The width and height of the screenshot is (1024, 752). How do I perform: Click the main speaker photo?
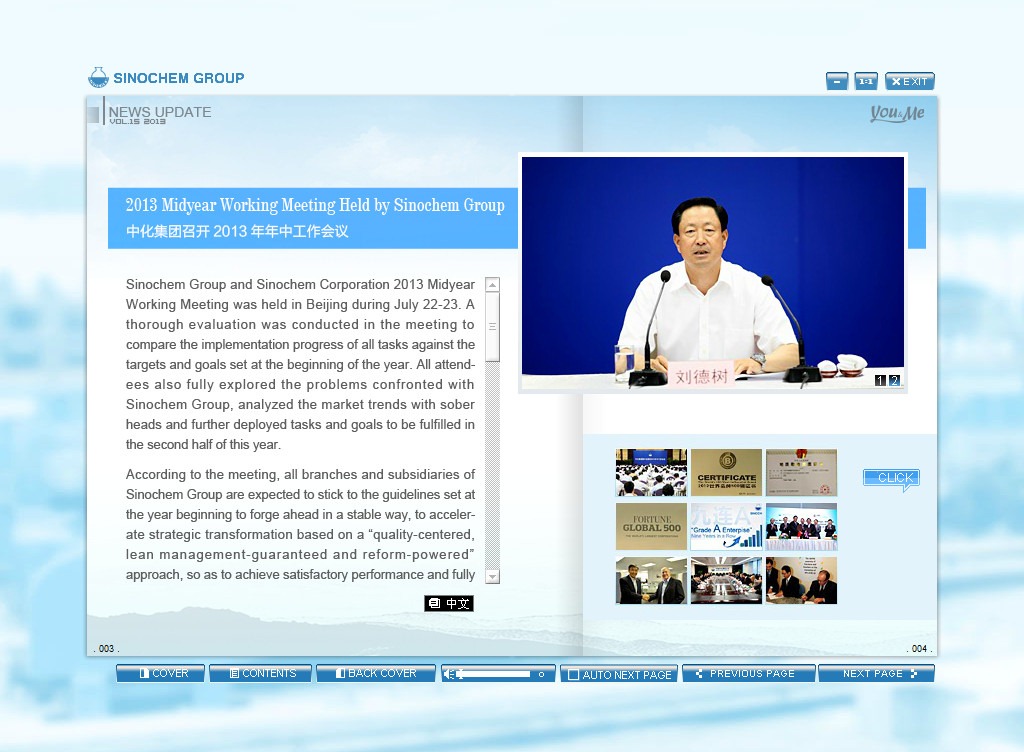pos(712,273)
